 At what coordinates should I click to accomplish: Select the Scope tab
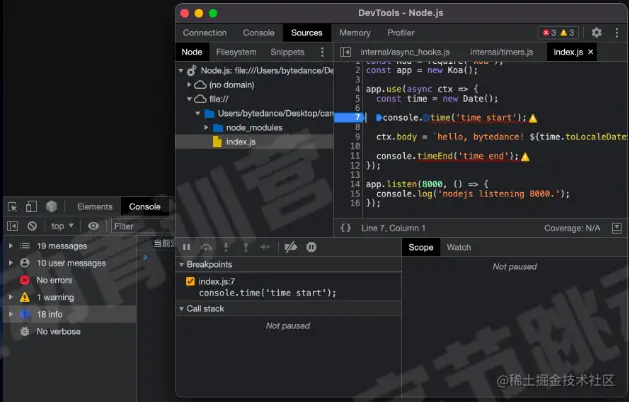420,247
